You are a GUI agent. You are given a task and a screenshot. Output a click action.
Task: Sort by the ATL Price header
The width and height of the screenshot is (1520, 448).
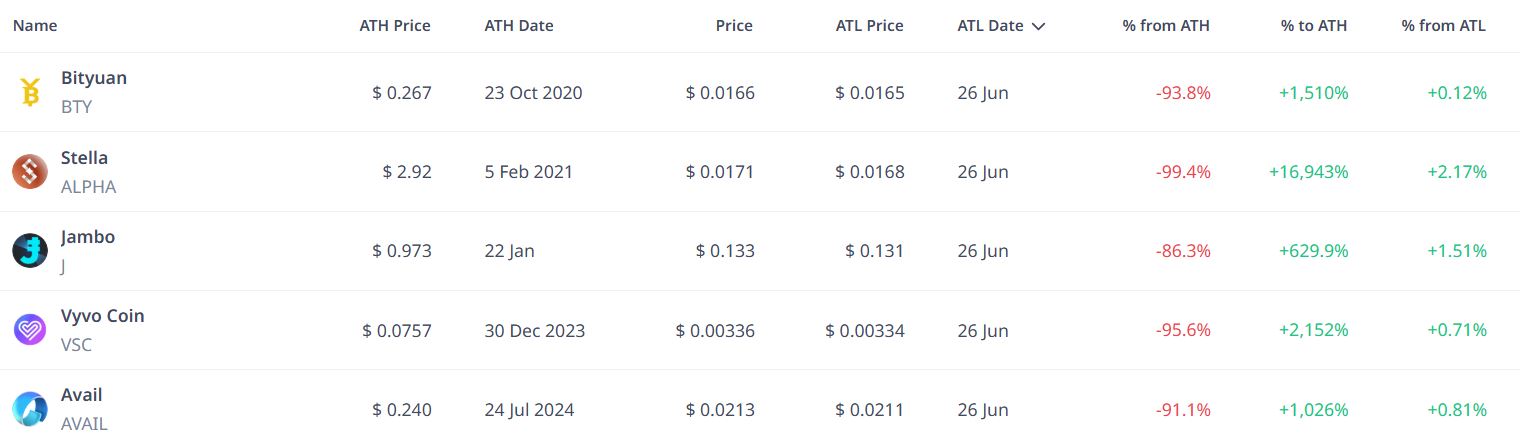tap(870, 26)
